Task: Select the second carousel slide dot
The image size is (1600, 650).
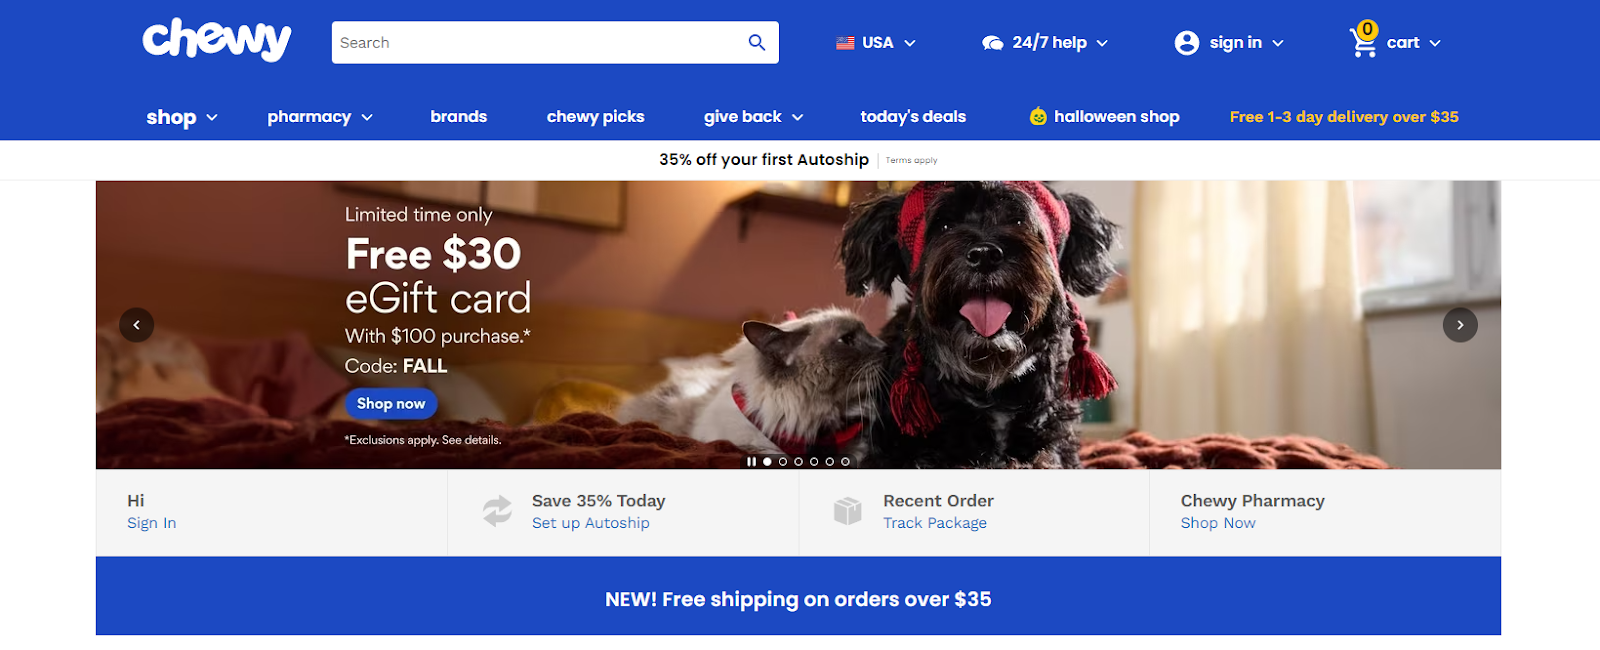Action: pos(783,462)
